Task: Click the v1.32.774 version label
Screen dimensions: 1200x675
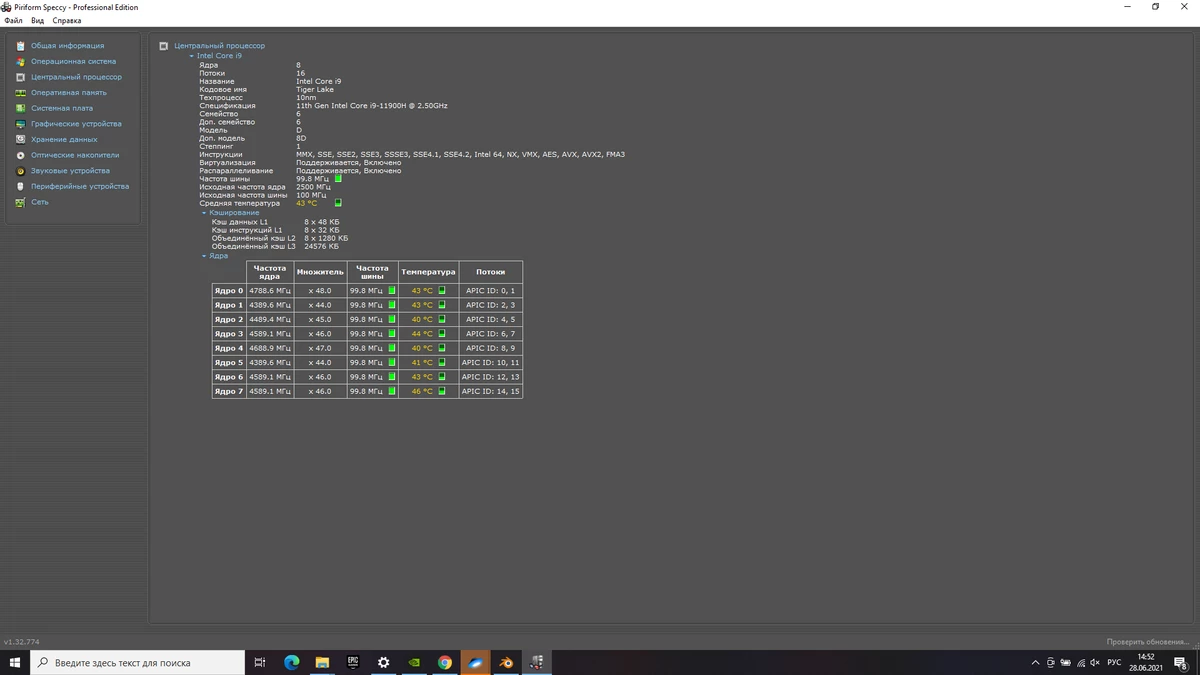Action: click(x=21, y=642)
